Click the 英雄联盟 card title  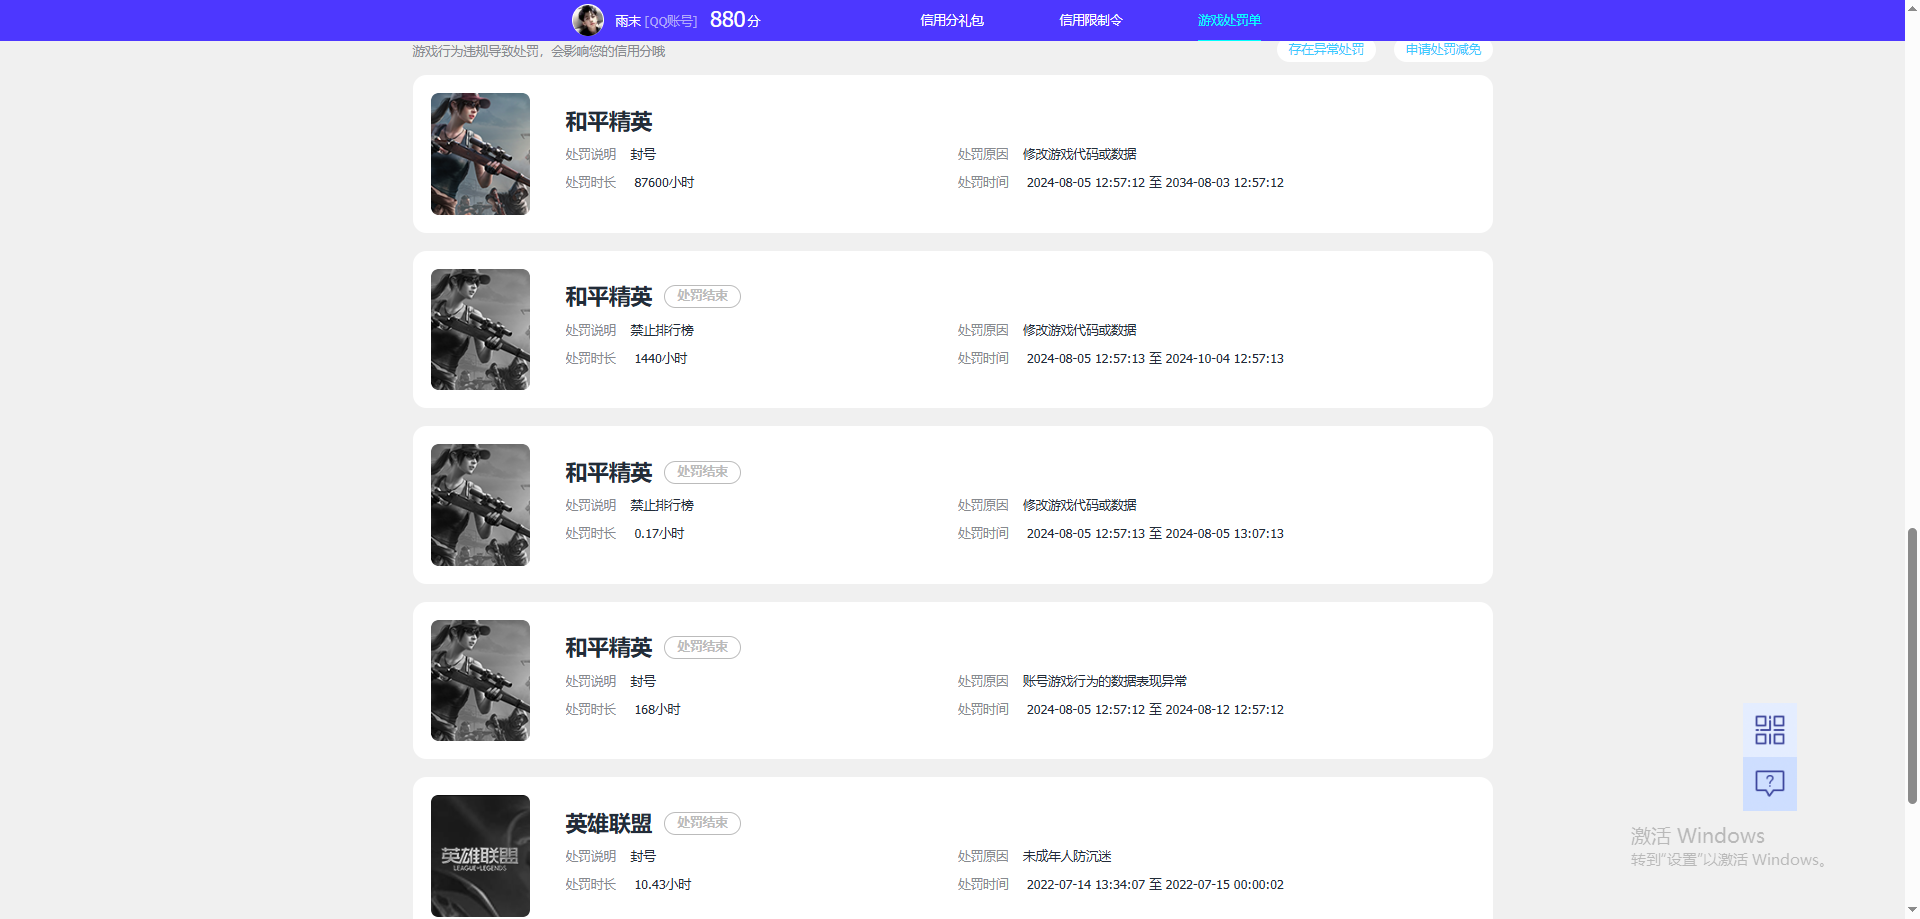pyautogui.click(x=609, y=824)
